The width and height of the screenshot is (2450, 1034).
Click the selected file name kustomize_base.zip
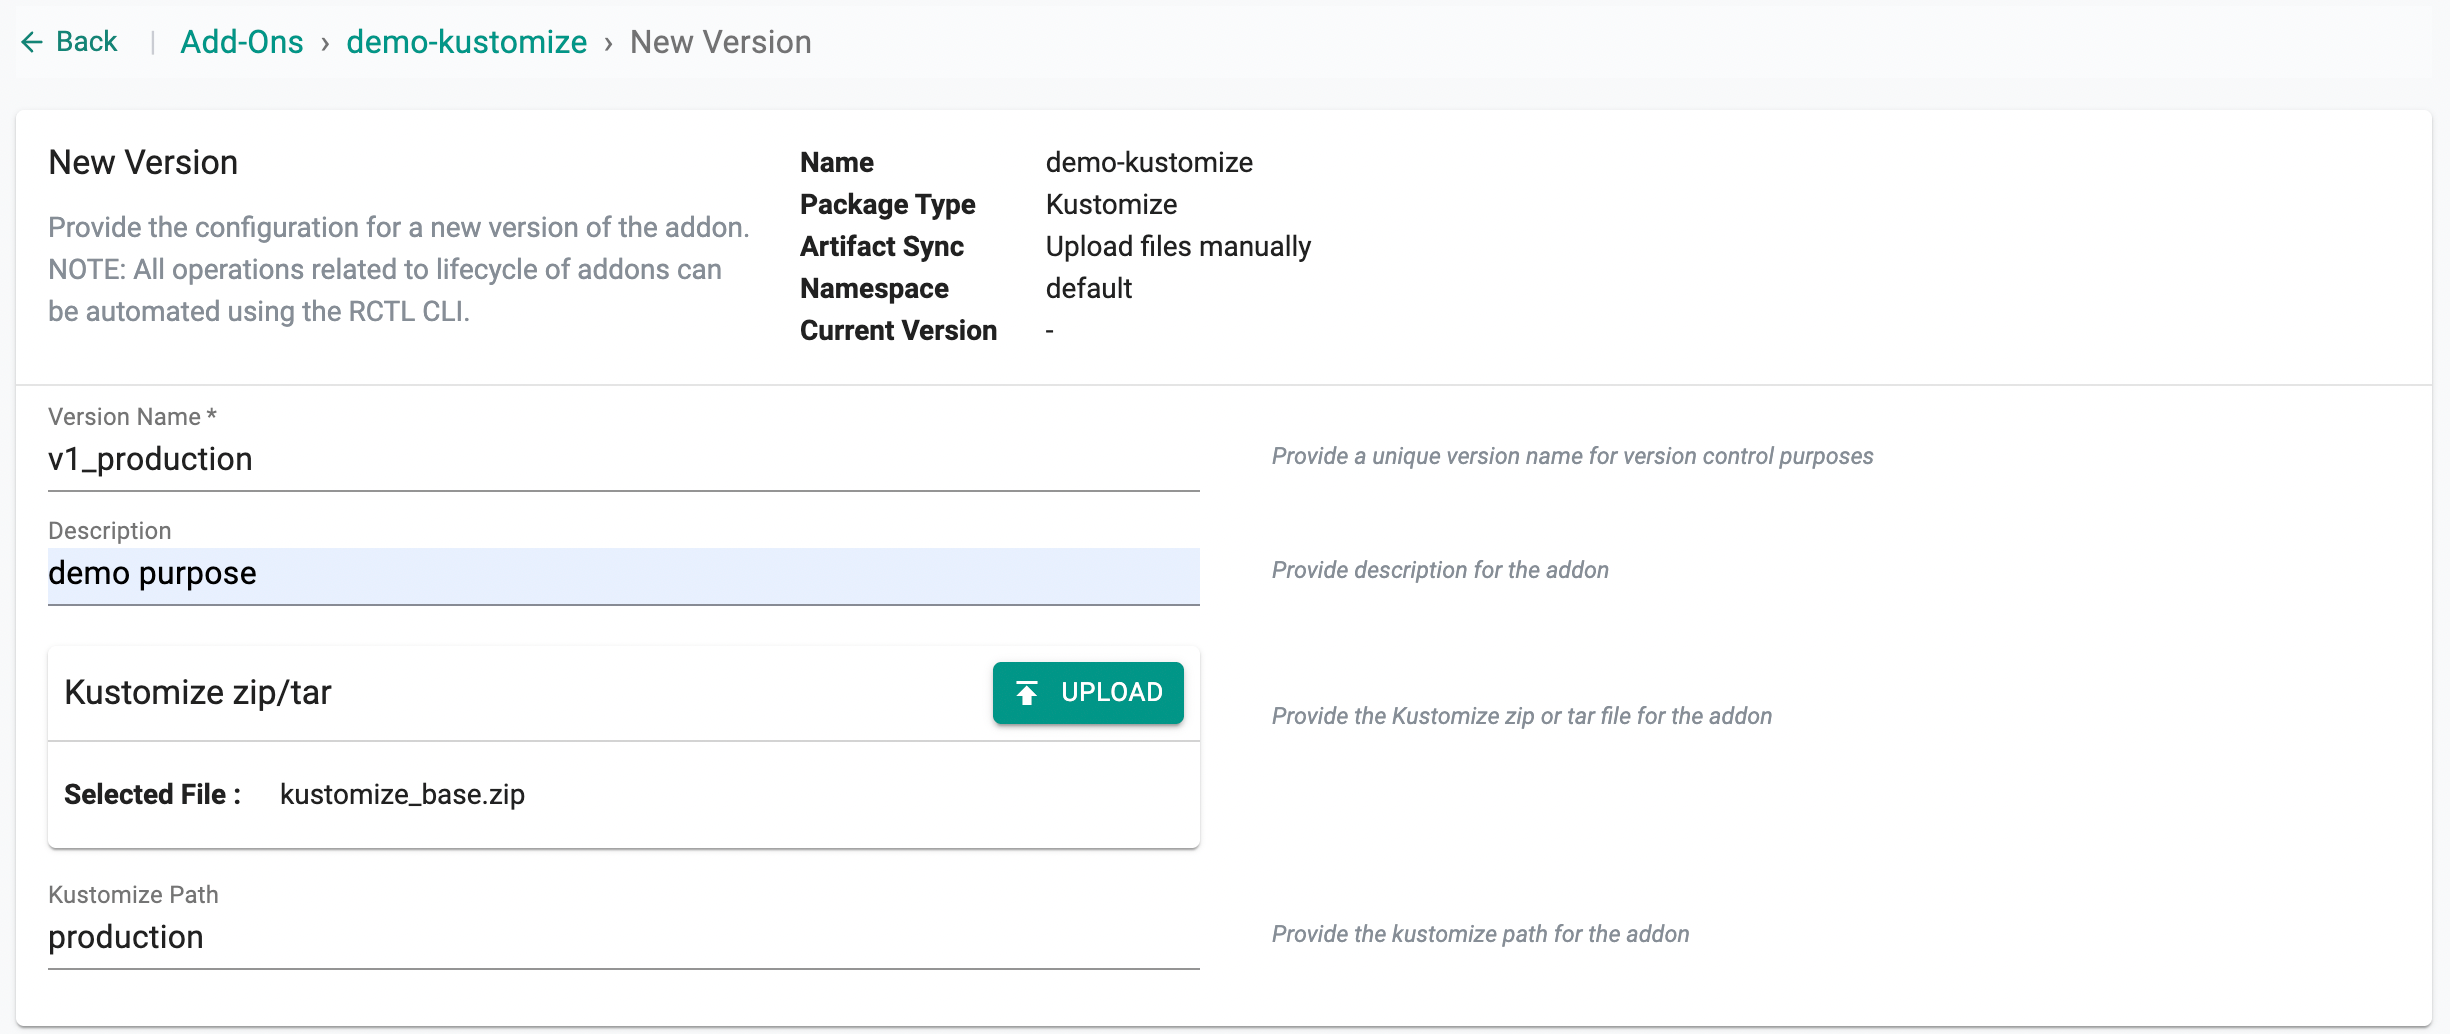click(x=402, y=794)
